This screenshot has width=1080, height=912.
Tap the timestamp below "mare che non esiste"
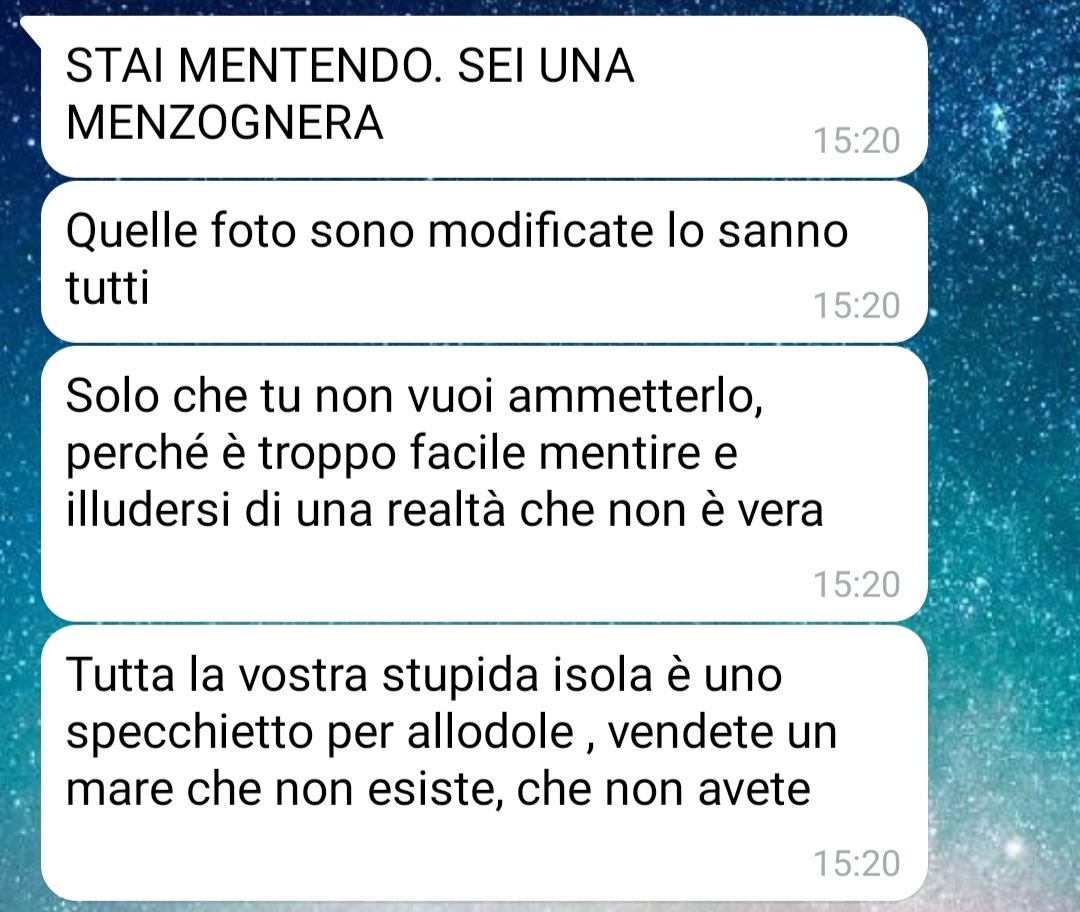pyautogui.click(x=857, y=863)
